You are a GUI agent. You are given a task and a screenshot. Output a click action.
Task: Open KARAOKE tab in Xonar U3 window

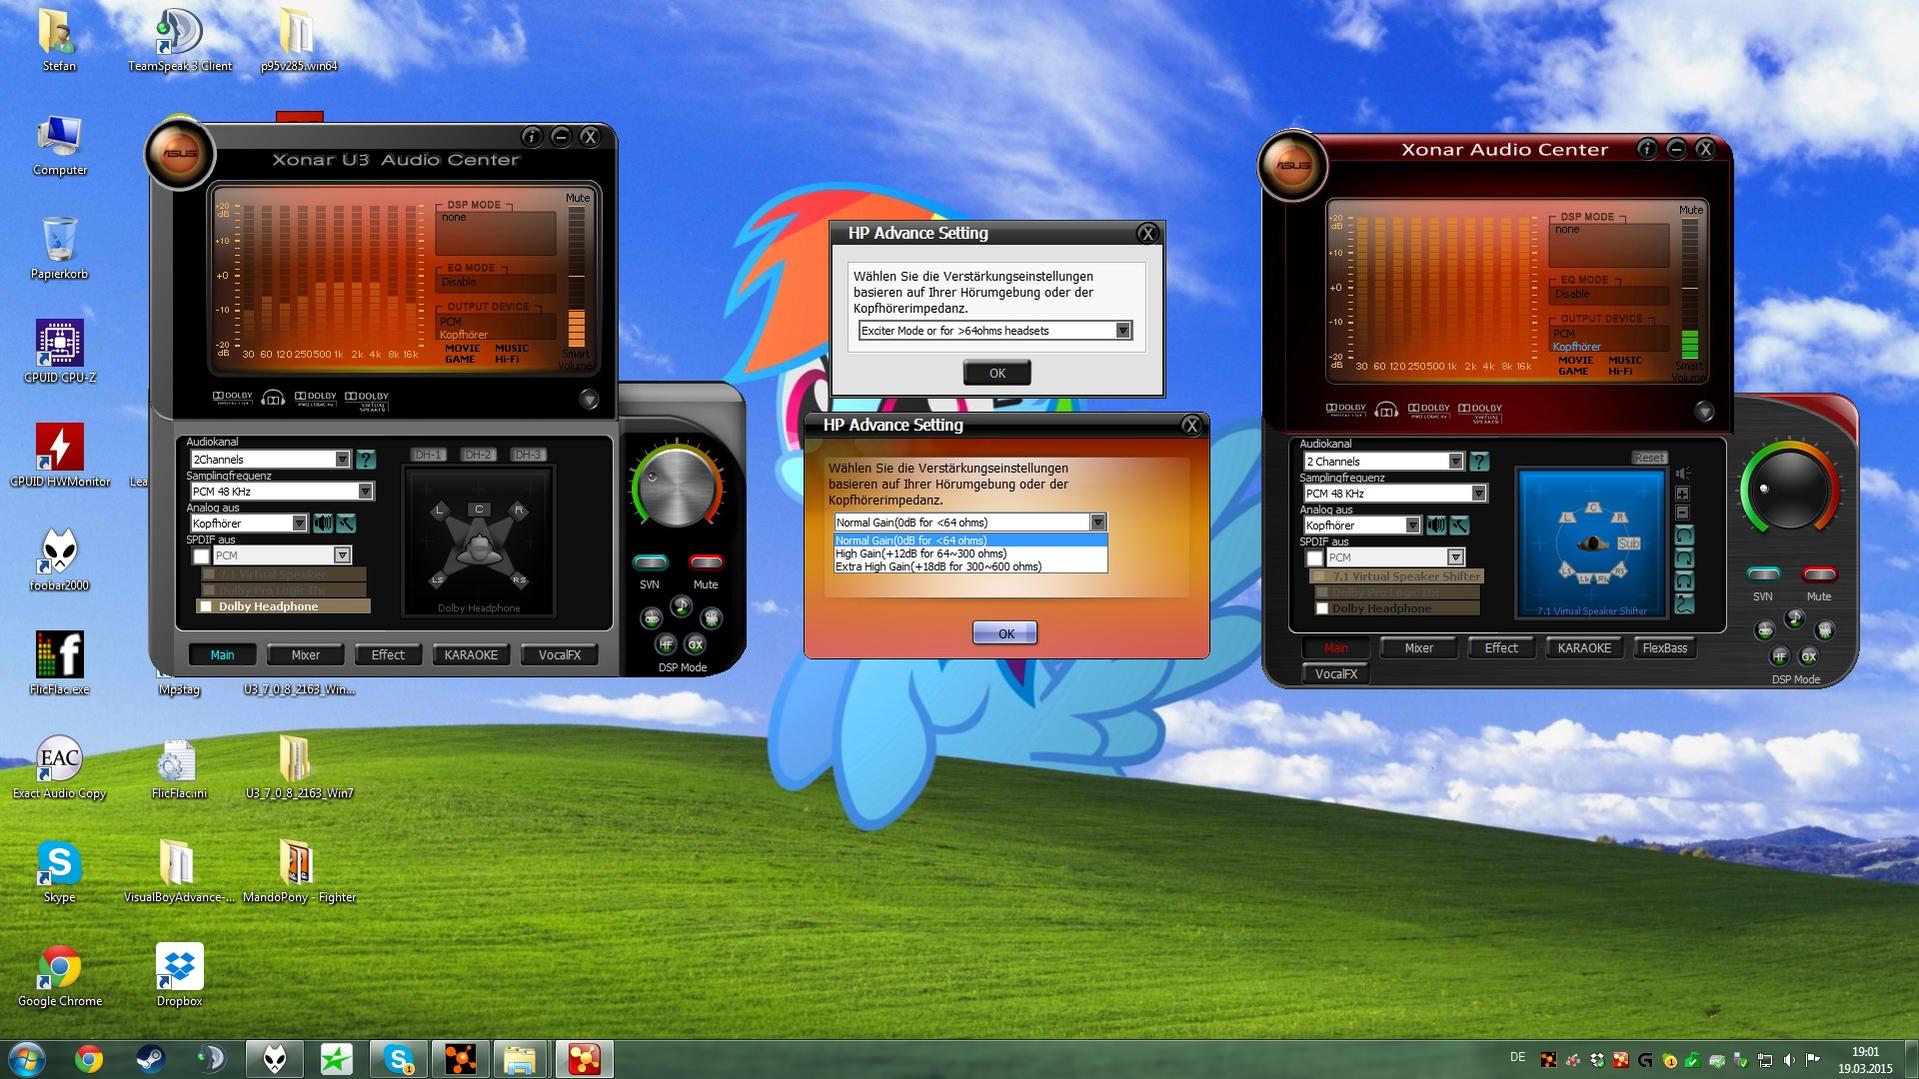pyautogui.click(x=471, y=655)
